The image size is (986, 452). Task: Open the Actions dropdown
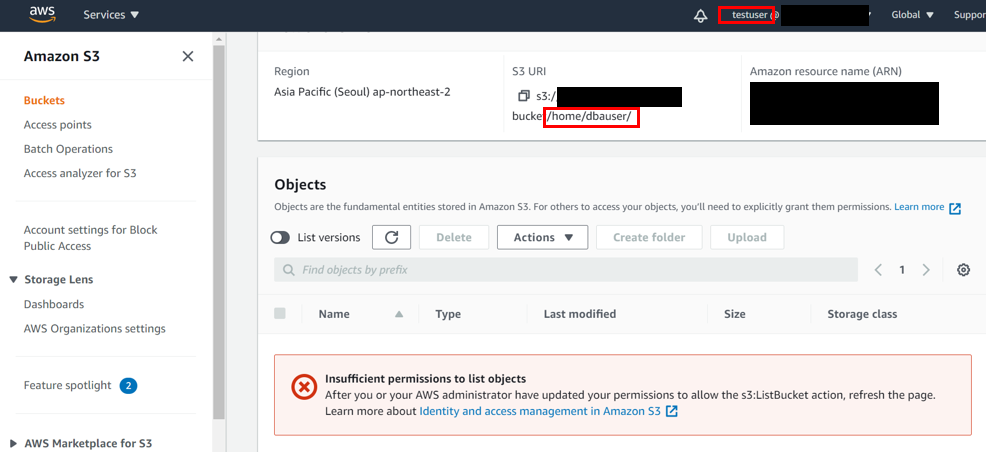(x=543, y=237)
